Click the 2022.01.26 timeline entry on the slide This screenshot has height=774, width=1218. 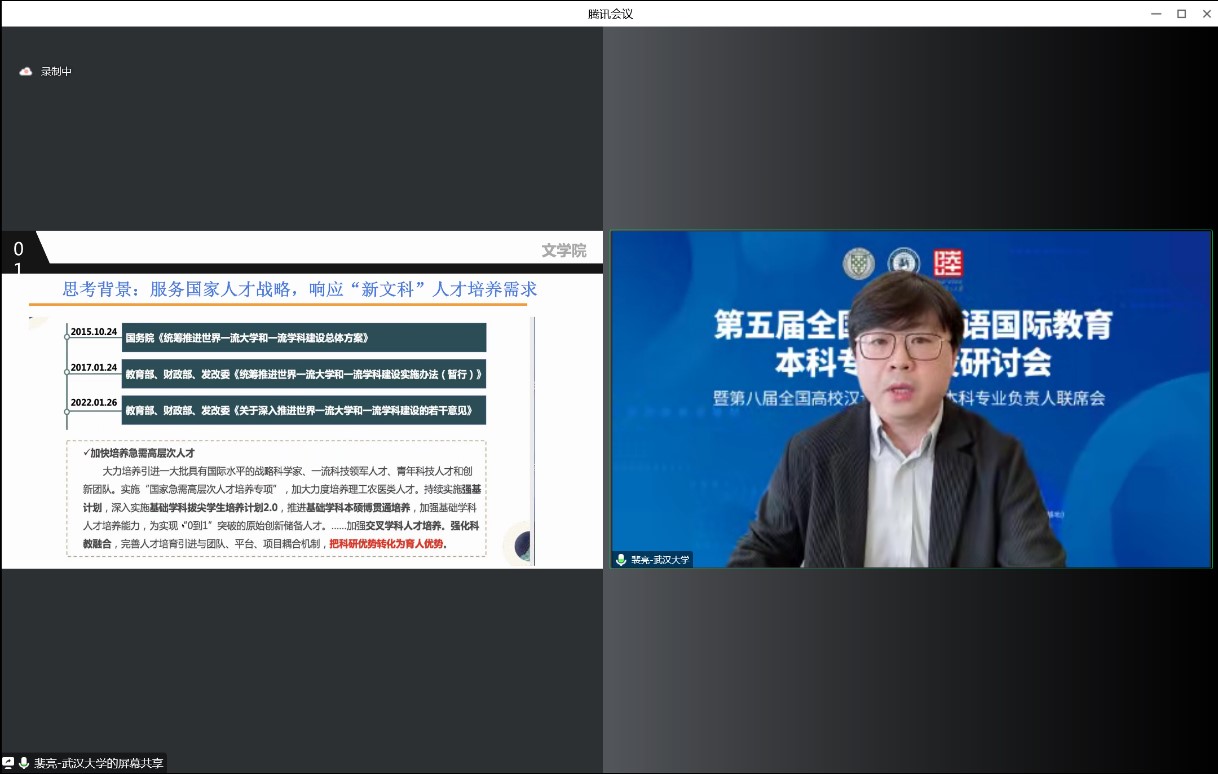(x=94, y=404)
